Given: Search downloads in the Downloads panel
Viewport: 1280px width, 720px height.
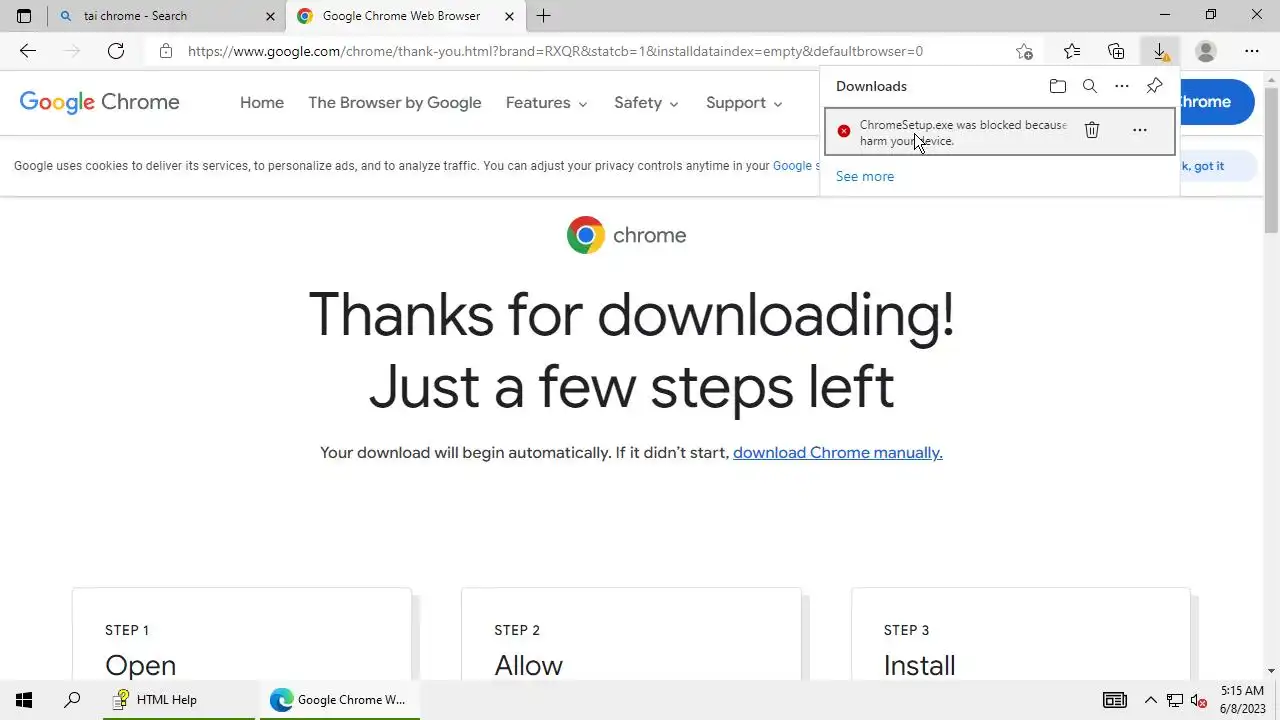Looking at the screenshot, I should 1090,86.
